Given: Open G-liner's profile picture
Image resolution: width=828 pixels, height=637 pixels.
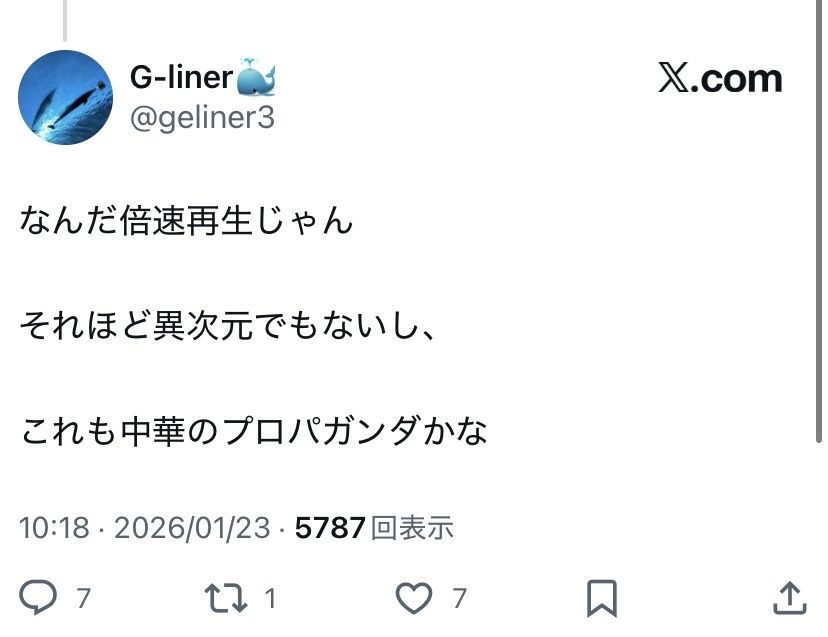Looking at the screenshot, I should 66,97.
